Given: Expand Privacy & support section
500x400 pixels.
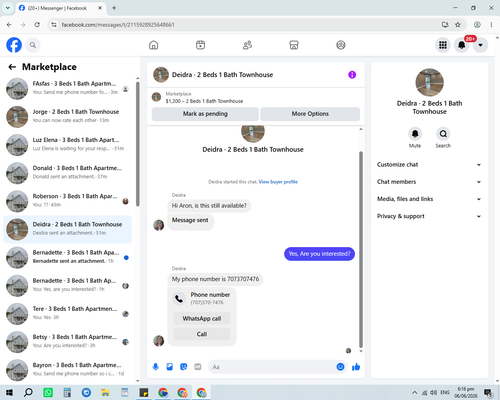Looking at the screenshot, I should (x=429, y=216).
